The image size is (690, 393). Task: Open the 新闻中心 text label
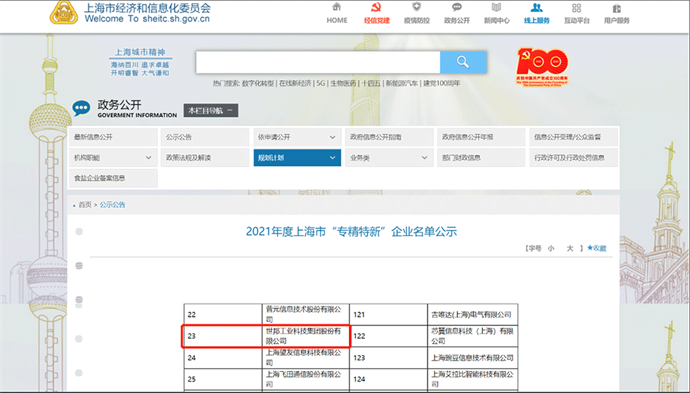click(x=496, y=20)
